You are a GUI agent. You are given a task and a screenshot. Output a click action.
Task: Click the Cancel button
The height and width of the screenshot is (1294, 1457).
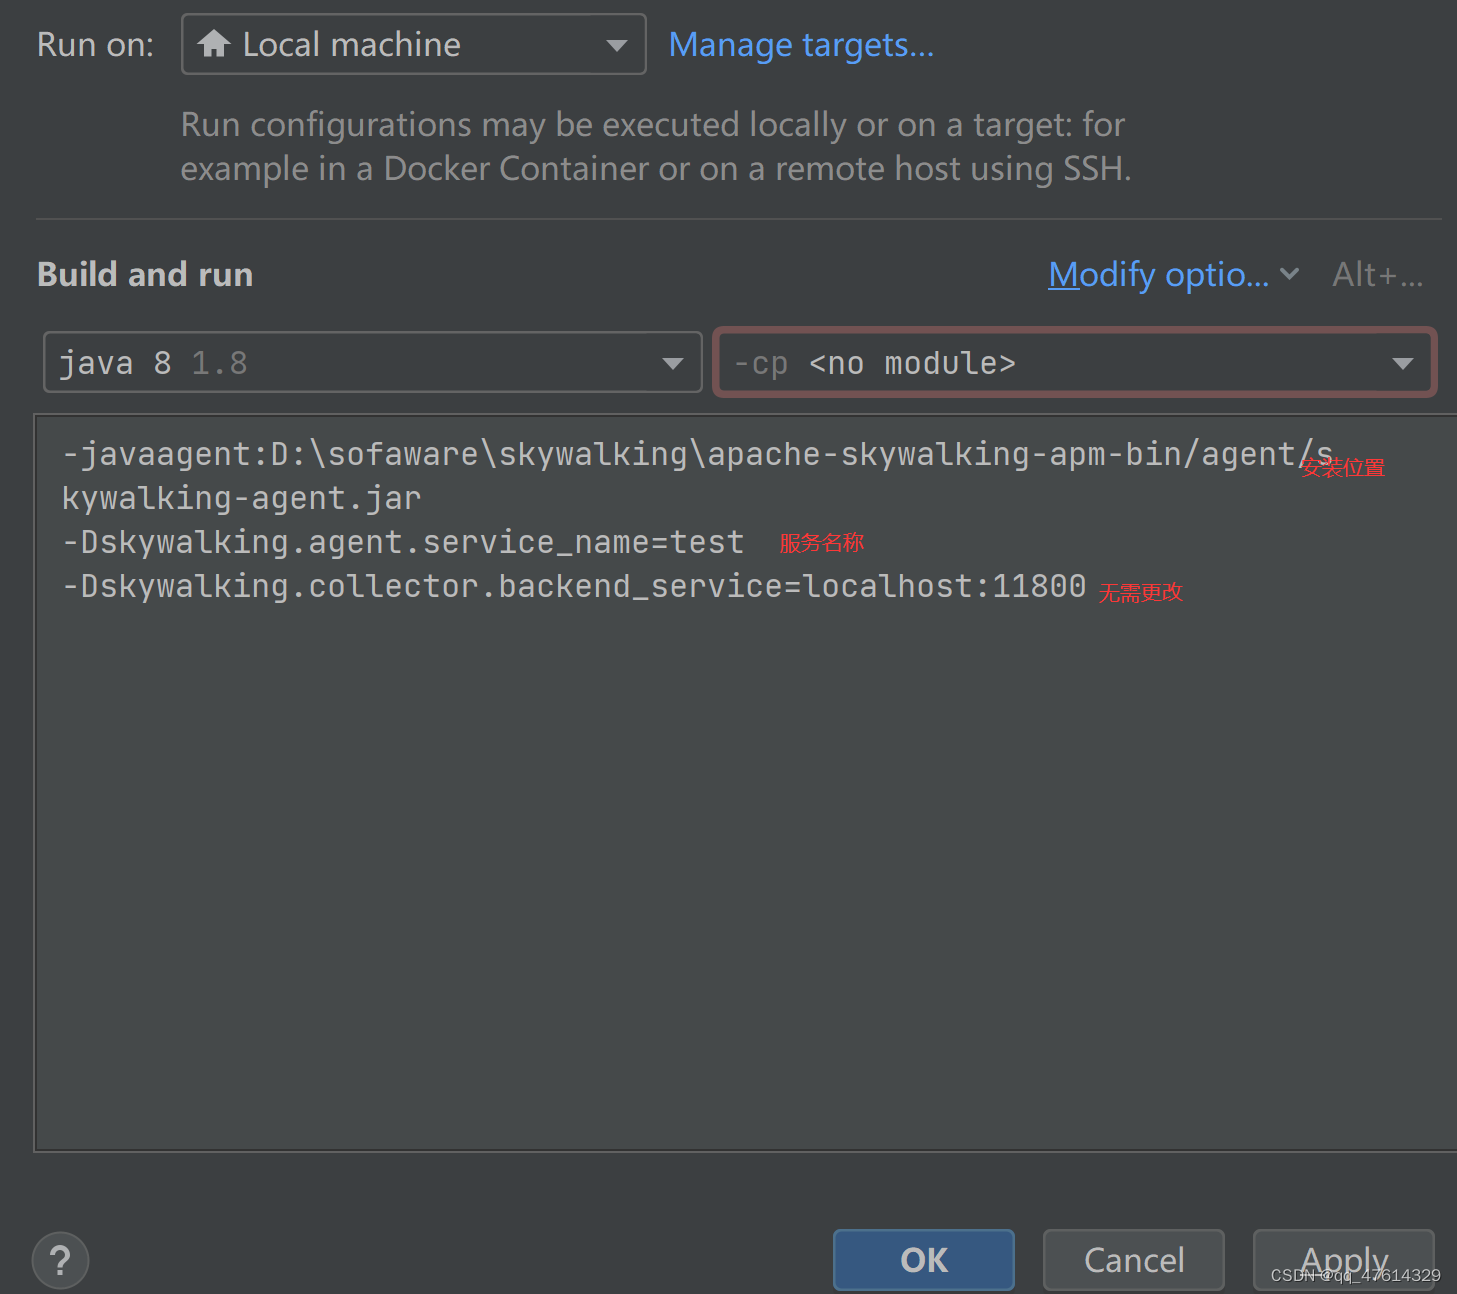point(1134,1260)
